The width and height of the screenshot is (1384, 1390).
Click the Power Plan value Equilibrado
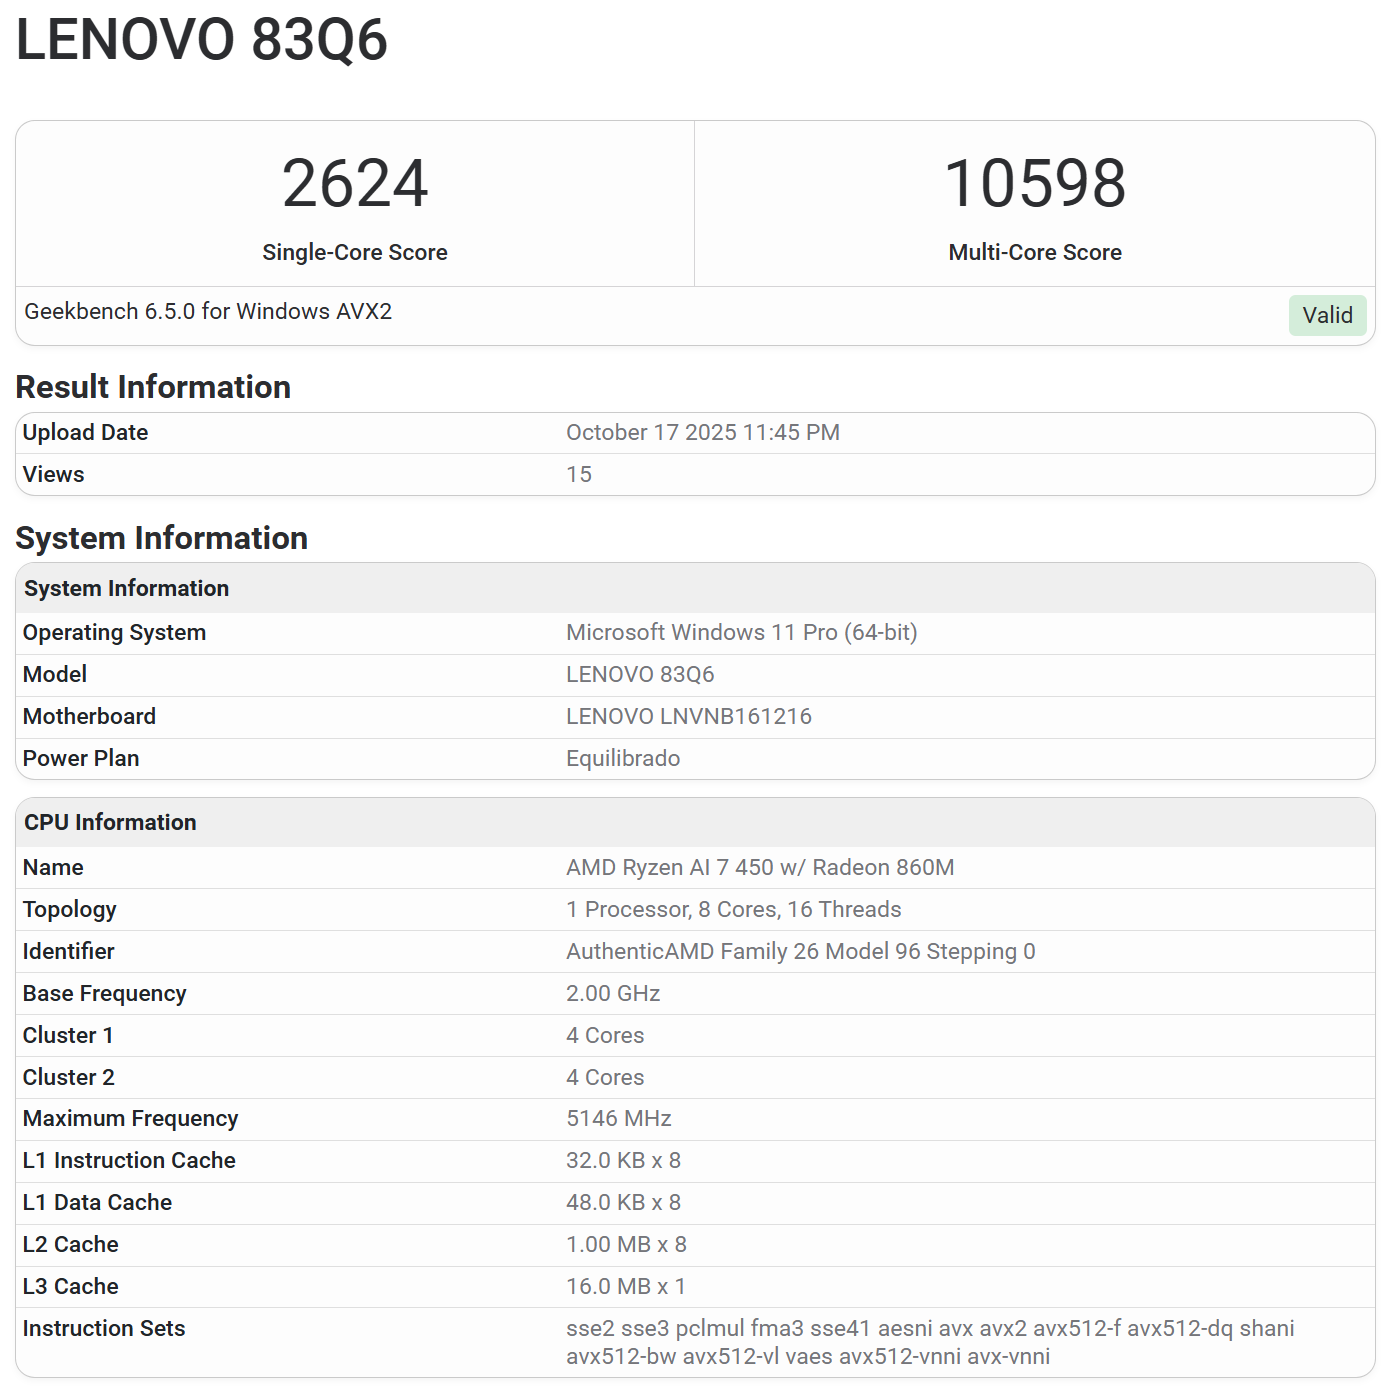(622, 758)
